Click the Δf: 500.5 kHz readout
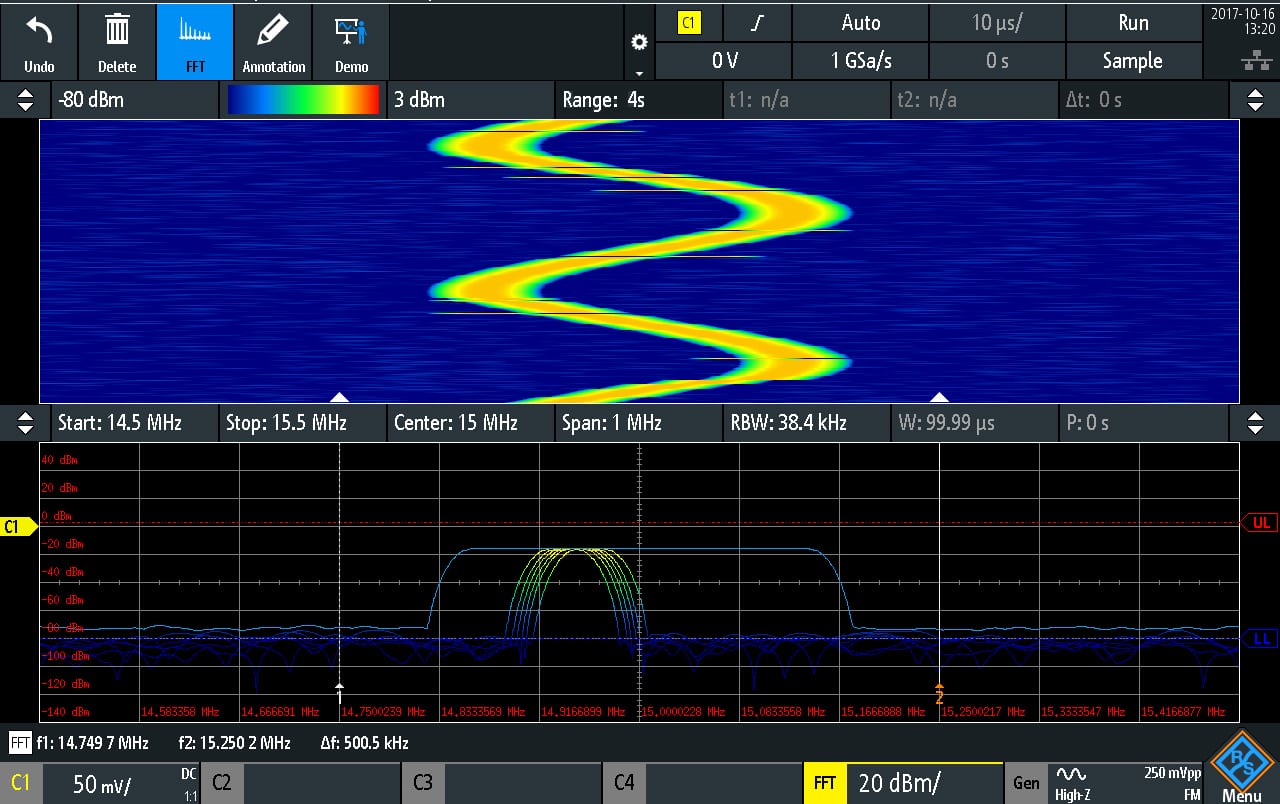This screenshot has width=1280, height=804. [364, 743]
